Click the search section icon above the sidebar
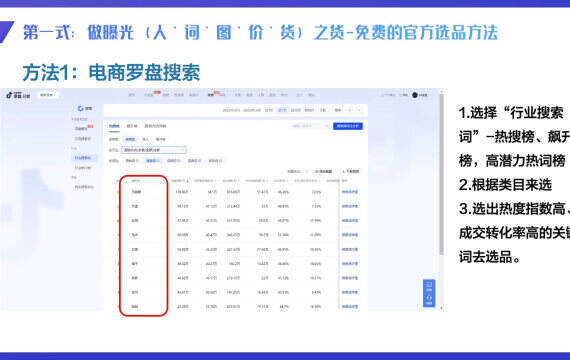 tap(80, 108)
